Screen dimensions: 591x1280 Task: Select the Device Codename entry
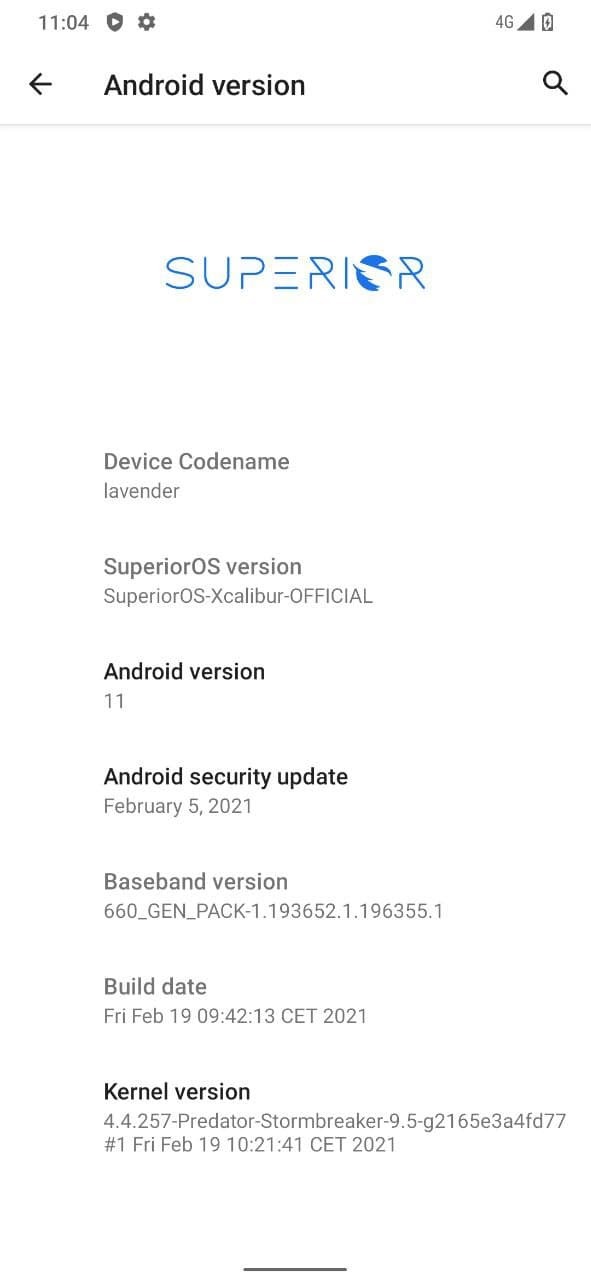[x=295, y=475]
